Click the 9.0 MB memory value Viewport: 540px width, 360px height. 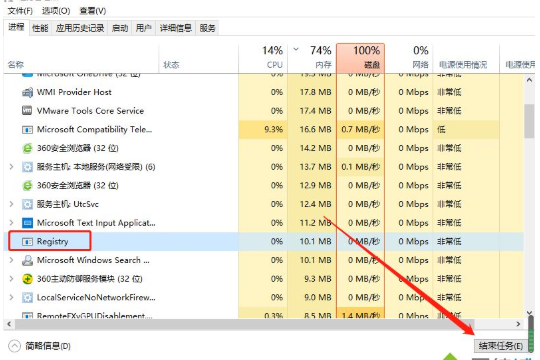tap(318, 297)
